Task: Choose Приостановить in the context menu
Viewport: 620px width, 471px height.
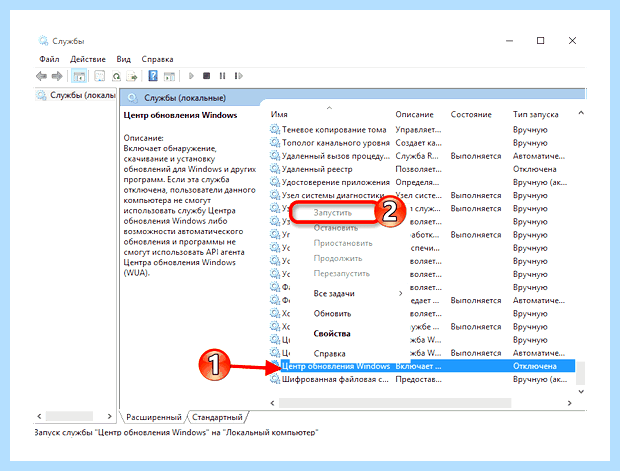Action: [343, 243]
